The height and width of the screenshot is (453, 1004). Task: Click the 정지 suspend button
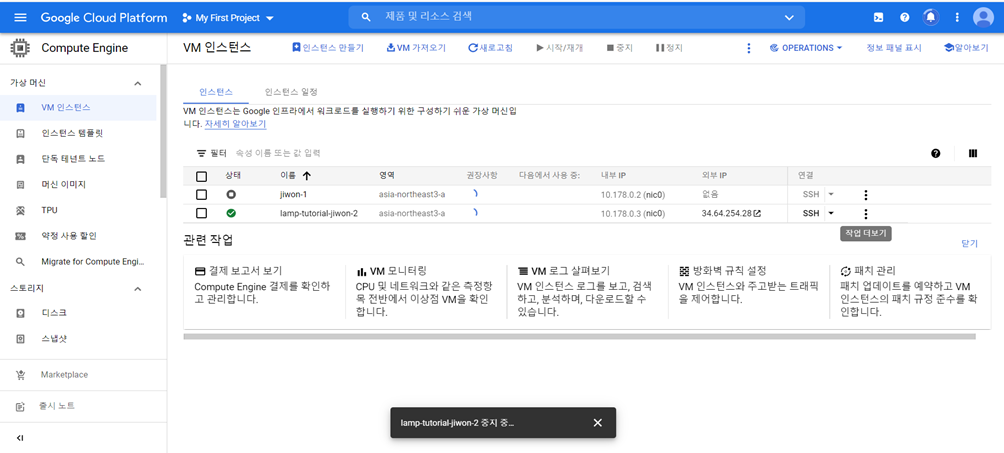669,48
